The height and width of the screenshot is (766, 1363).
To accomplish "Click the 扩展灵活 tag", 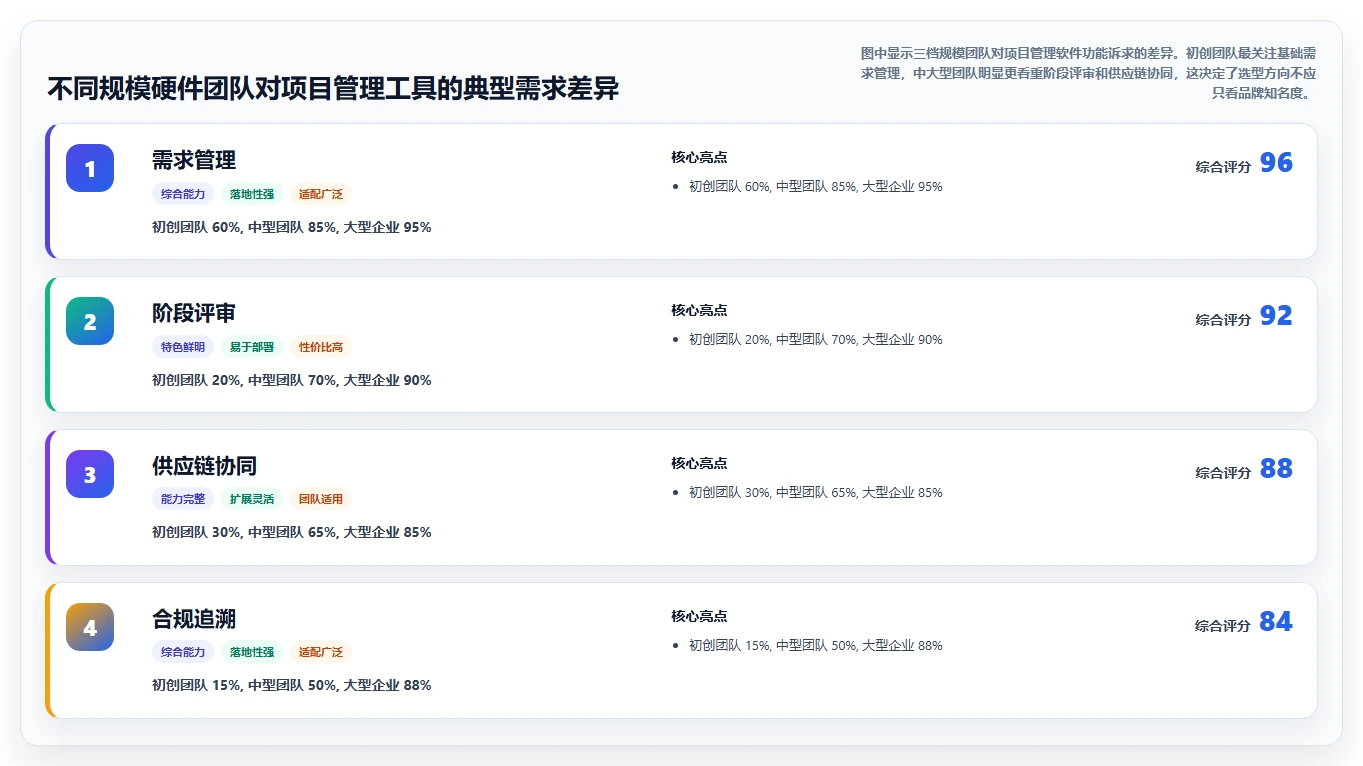I will click(252, 499).
